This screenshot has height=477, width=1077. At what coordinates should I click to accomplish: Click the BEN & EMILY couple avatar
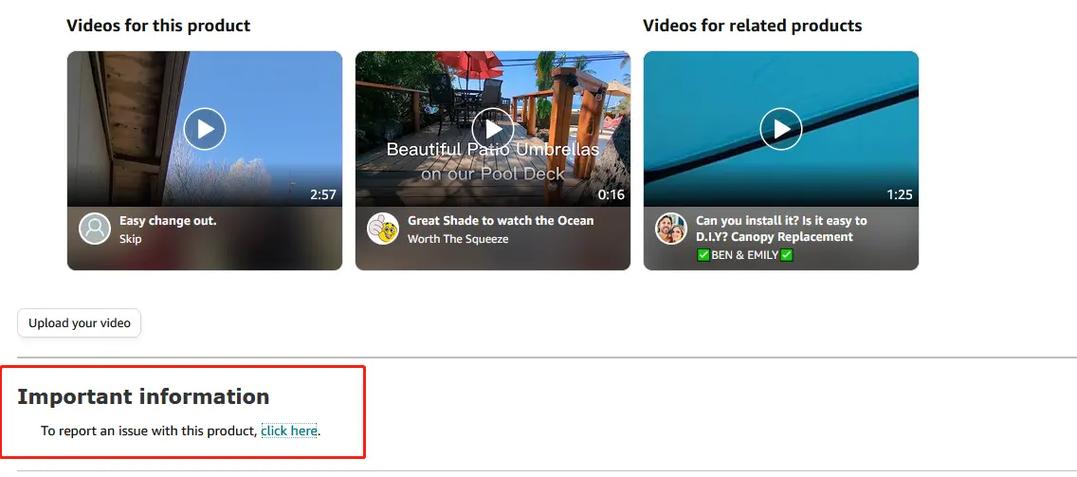pos(671,229)
